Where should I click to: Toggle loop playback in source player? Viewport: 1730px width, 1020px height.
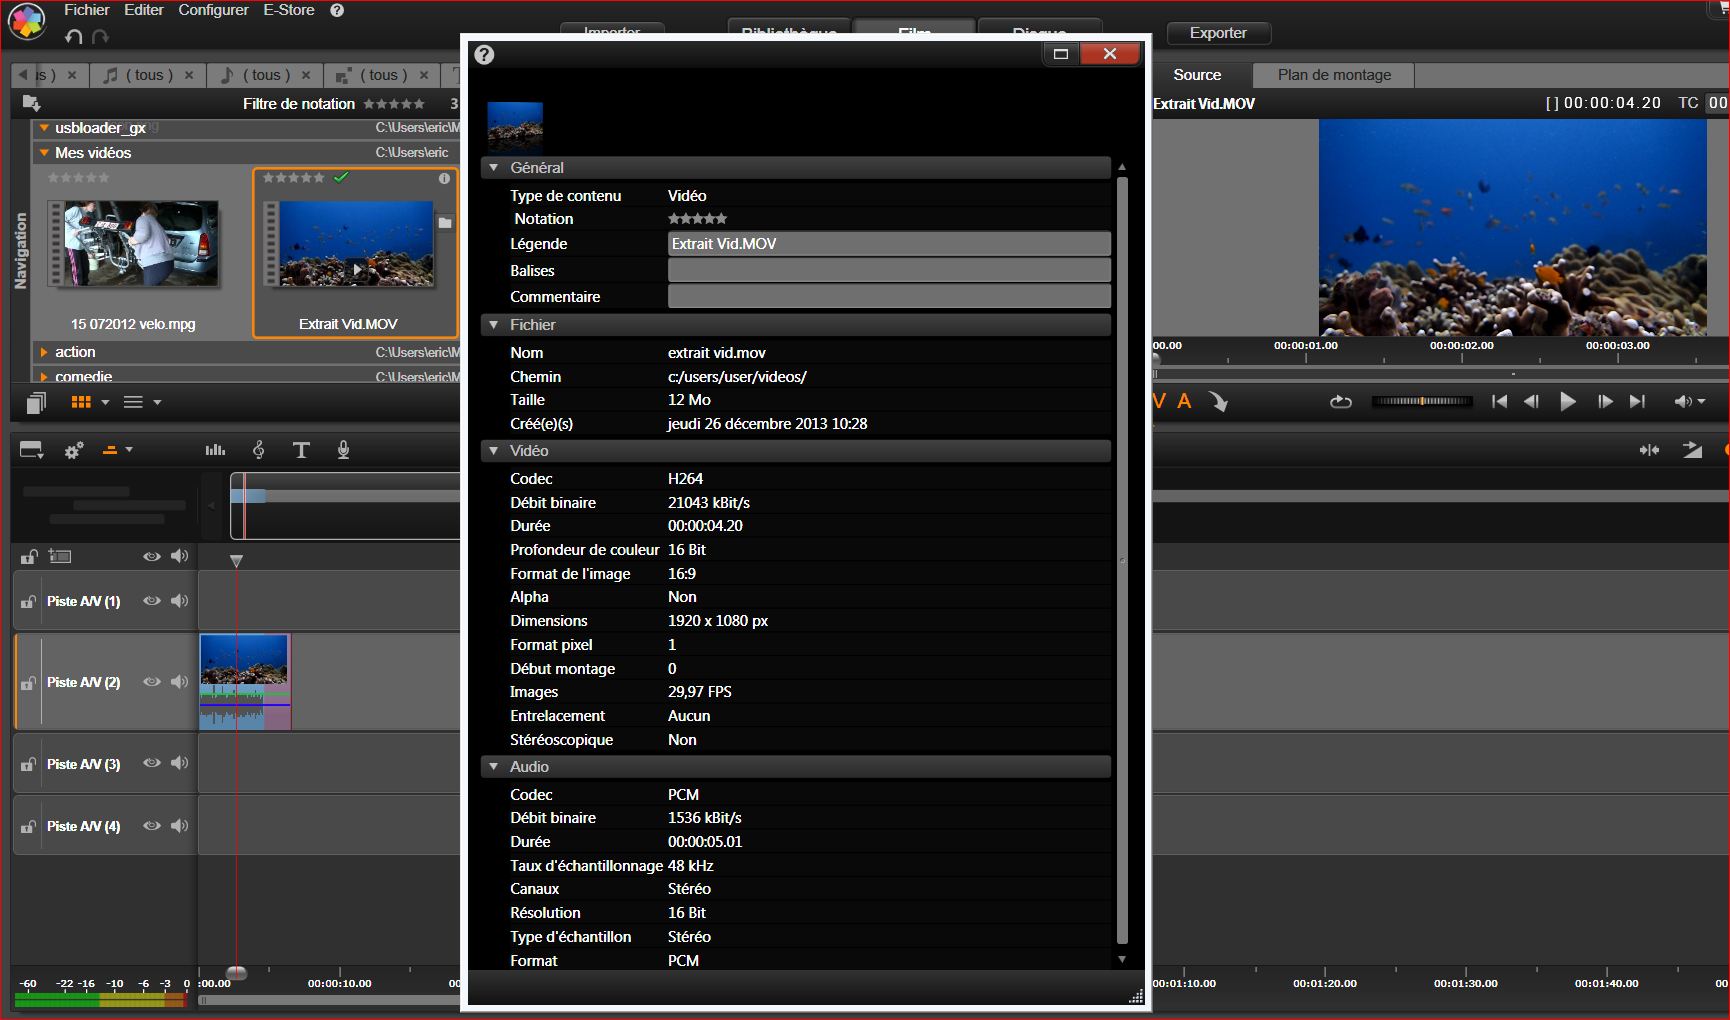(x=1340, y=402)
